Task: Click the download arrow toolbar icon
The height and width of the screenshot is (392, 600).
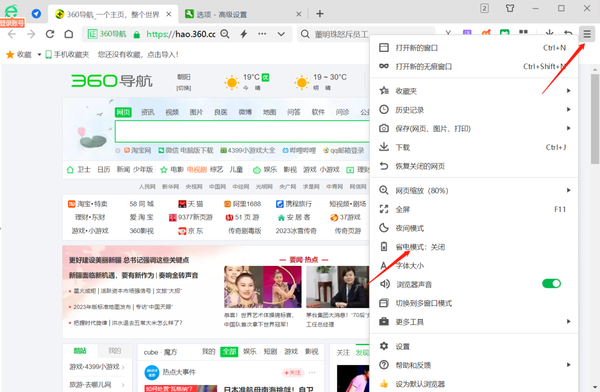Action: click(x=549, y=33)
